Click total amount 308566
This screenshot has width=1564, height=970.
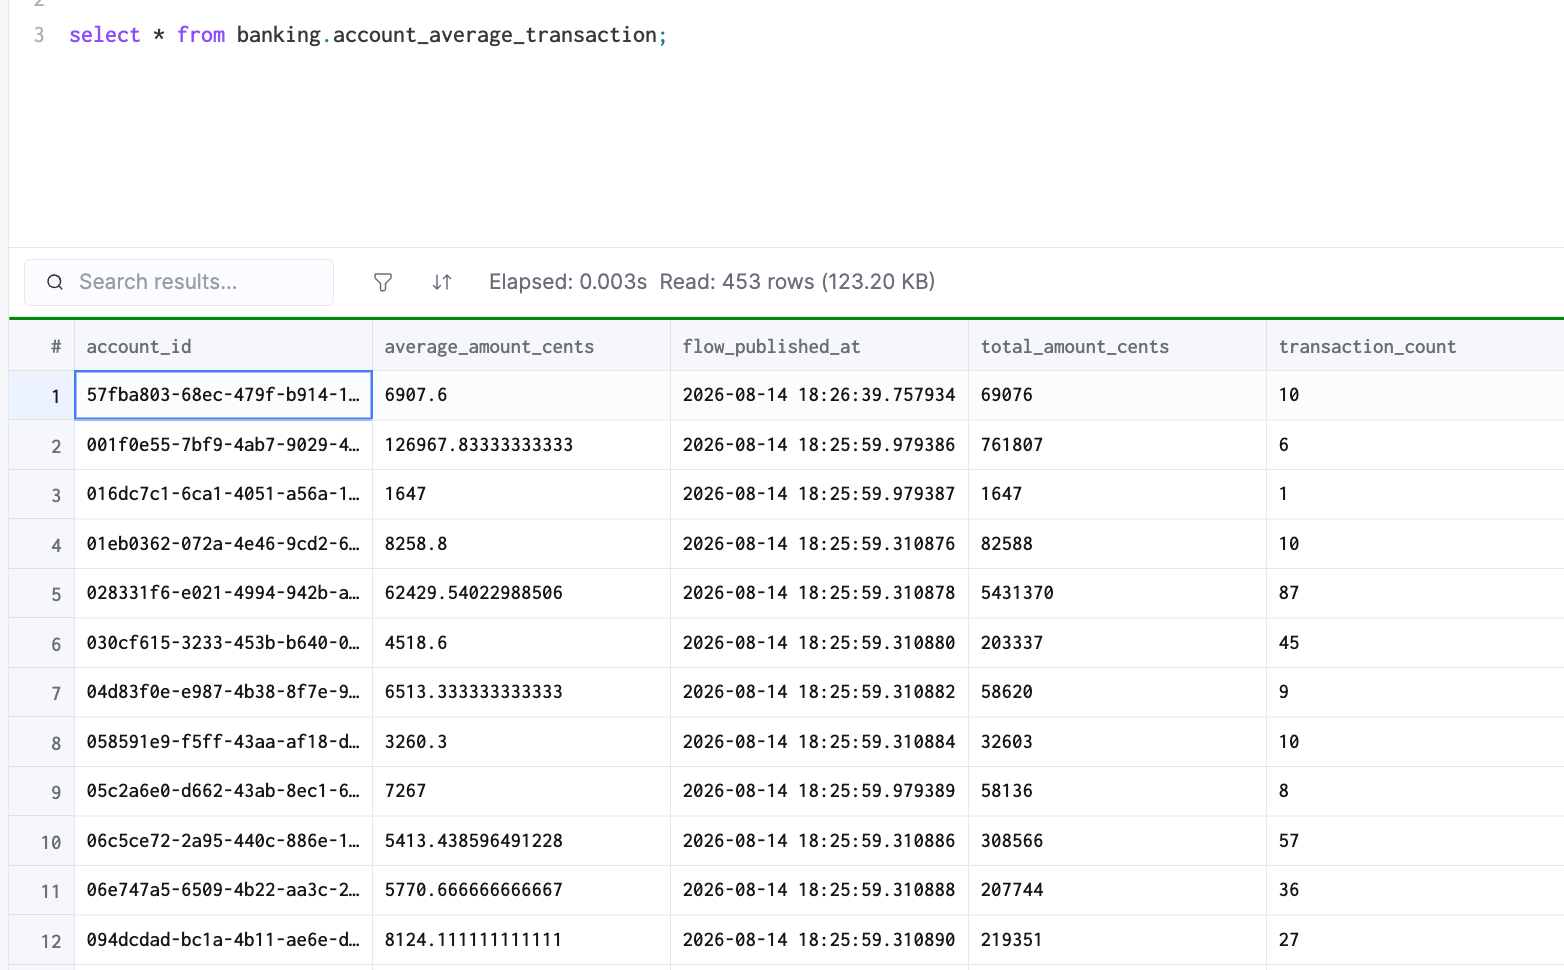coord(1011,841)
